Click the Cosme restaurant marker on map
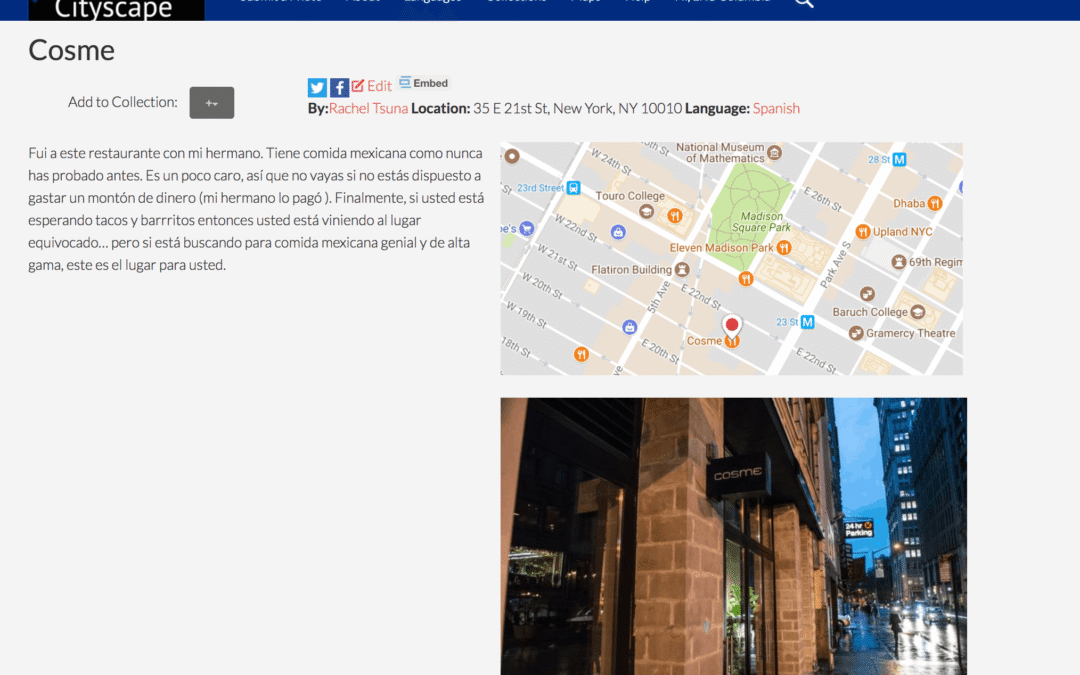 [x=732, y=342]
